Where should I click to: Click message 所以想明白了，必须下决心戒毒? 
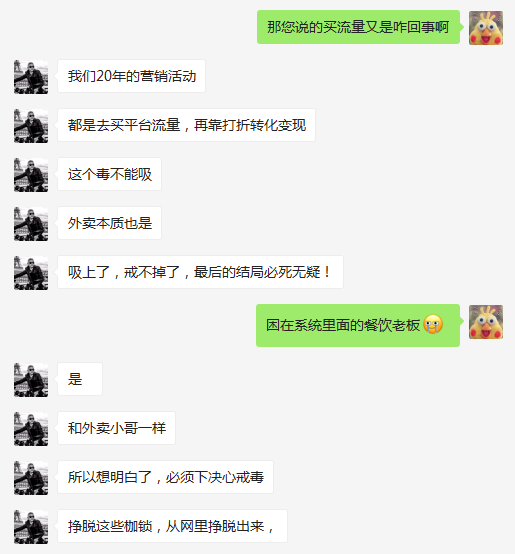click(x=165, y=477)
